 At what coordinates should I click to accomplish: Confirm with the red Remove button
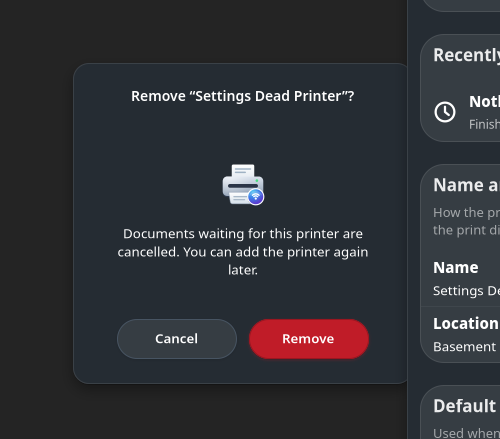tap(309, 339)
